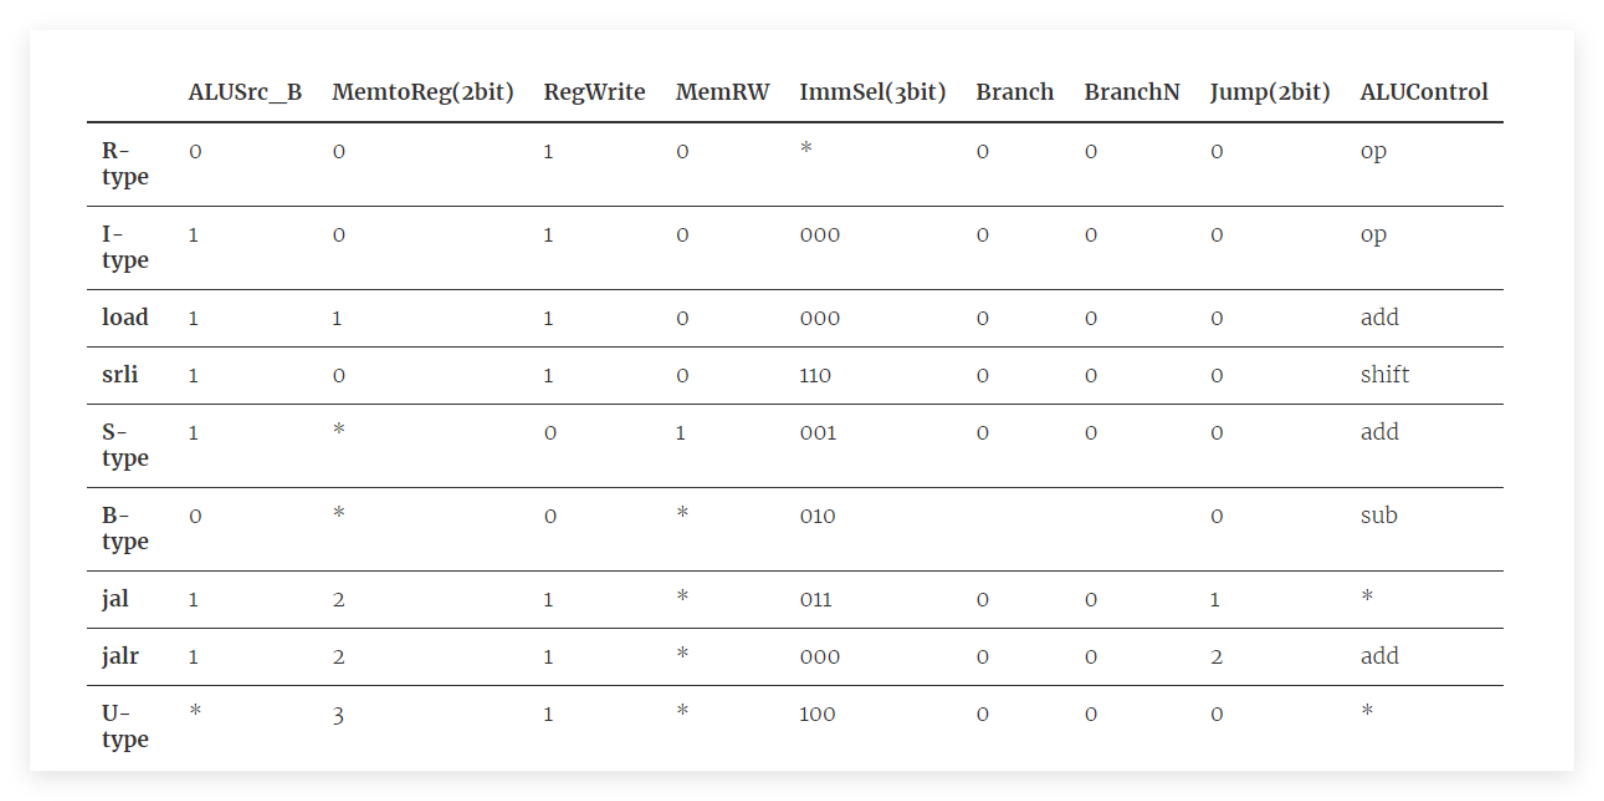Select the R-type row label
The image size is (1604, 801).
point(125,164)
